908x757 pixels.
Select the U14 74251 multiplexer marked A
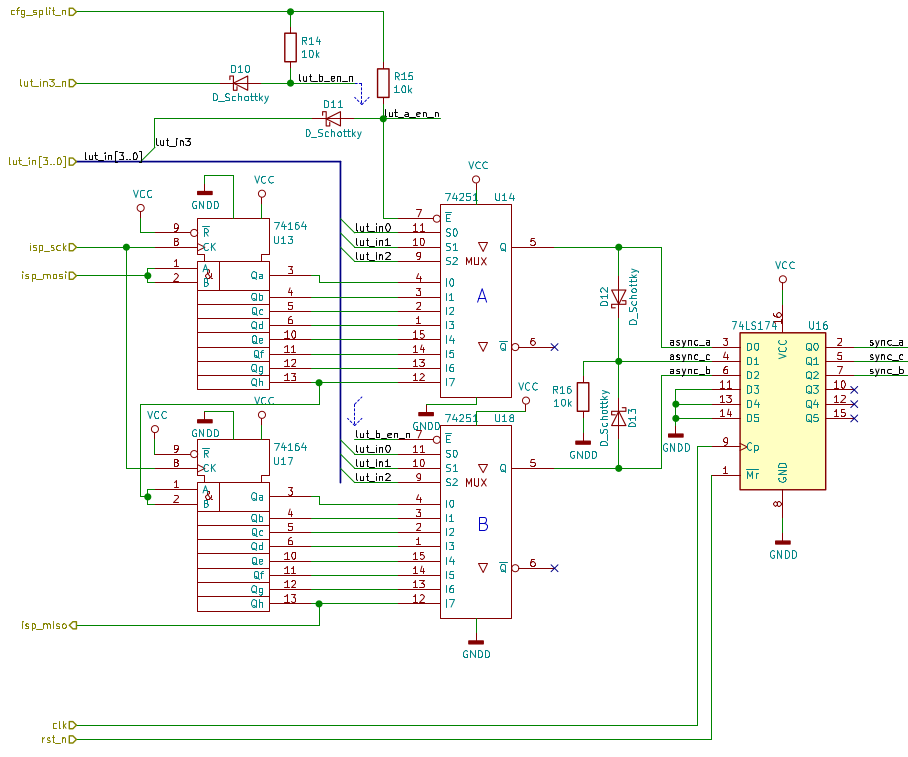click(476, 300)
